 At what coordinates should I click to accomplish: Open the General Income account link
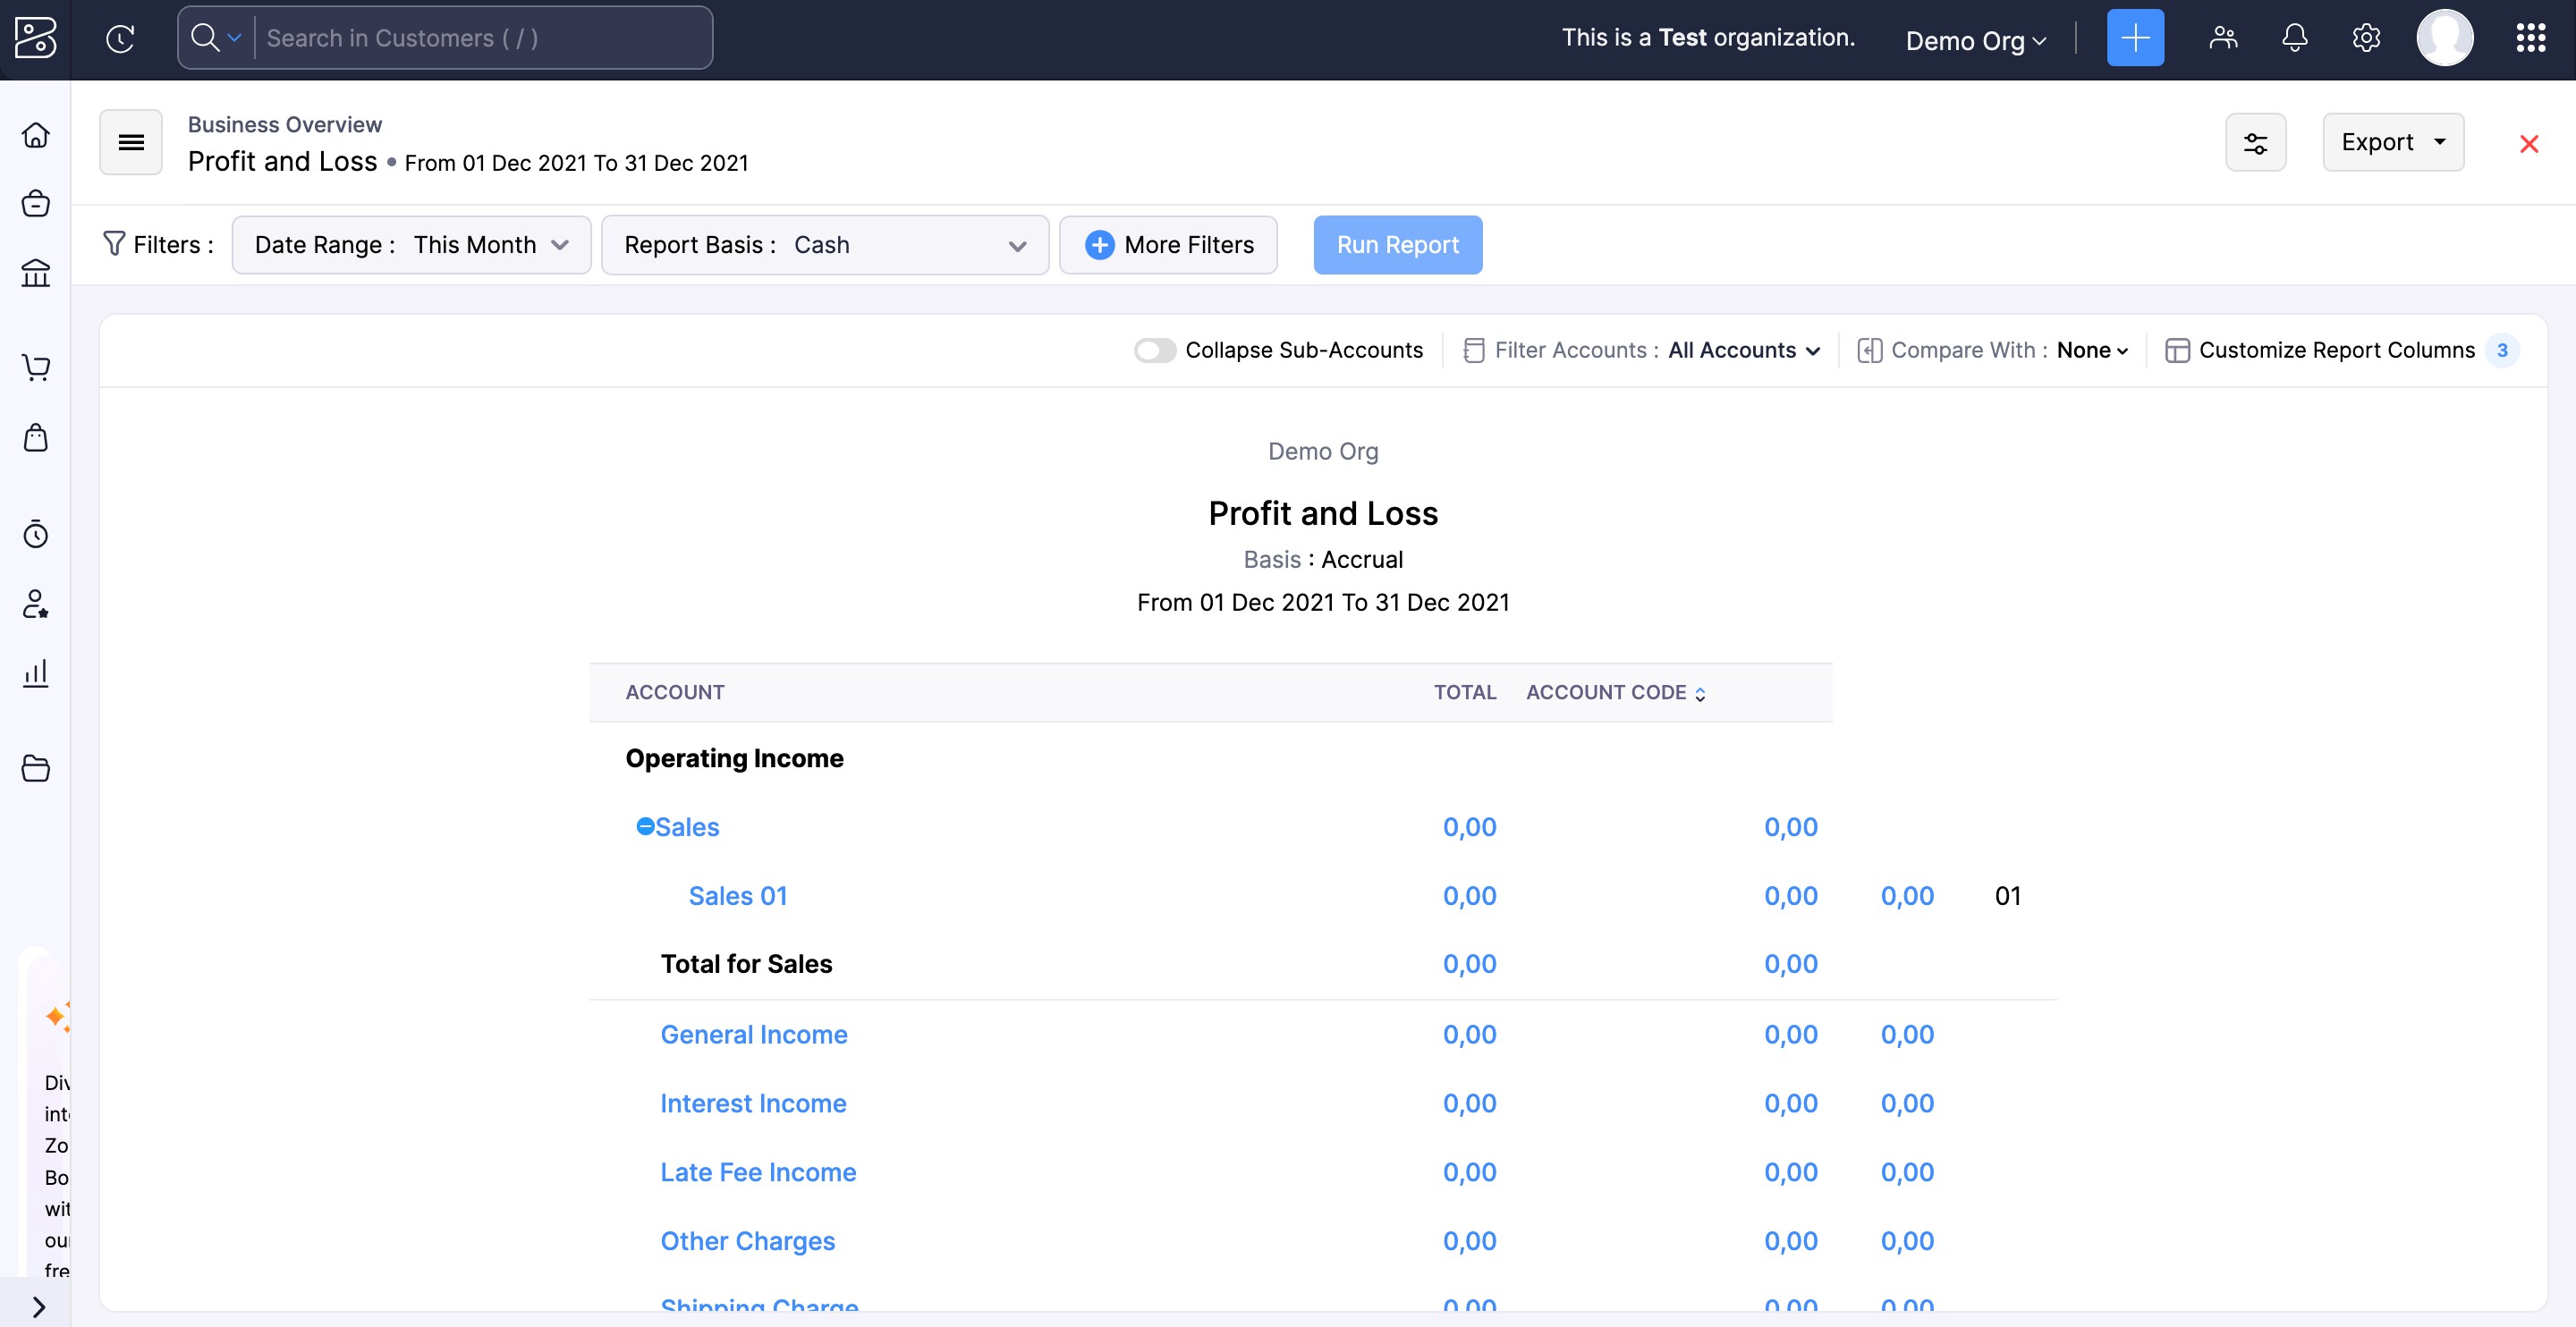pyautogui.click(x=753, y=1034)
